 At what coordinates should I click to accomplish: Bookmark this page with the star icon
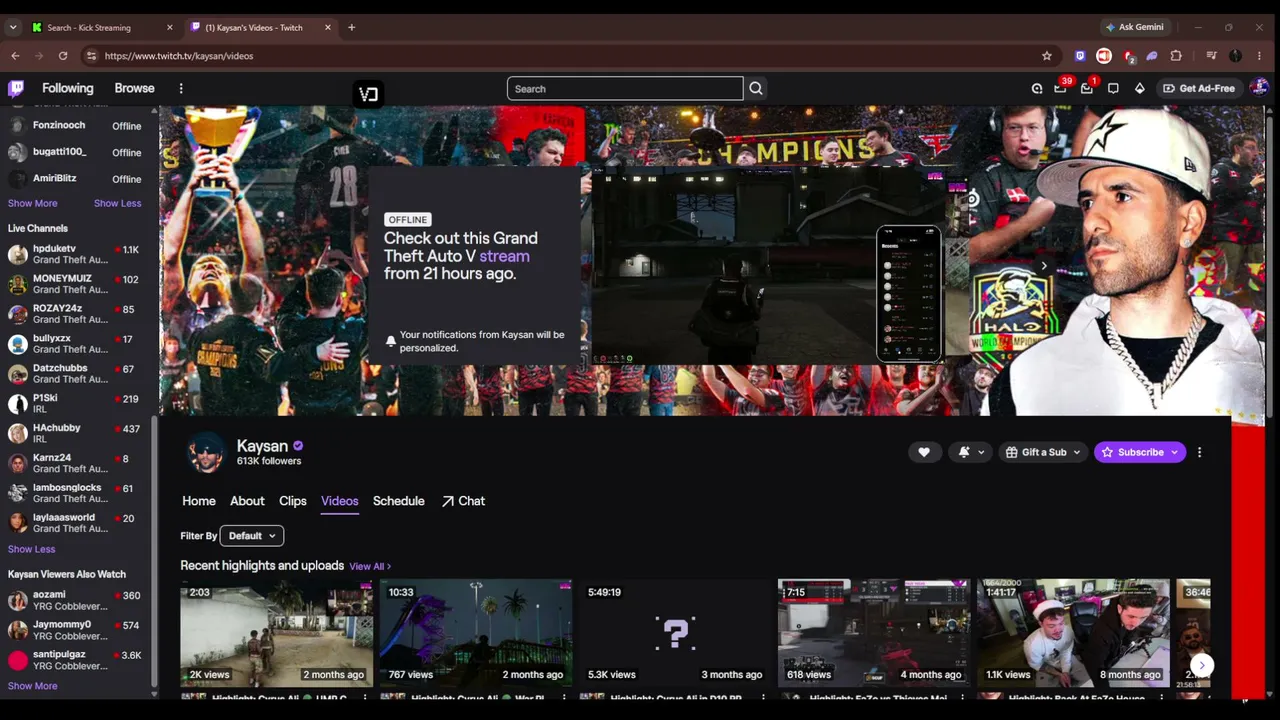click(1047, 56)
